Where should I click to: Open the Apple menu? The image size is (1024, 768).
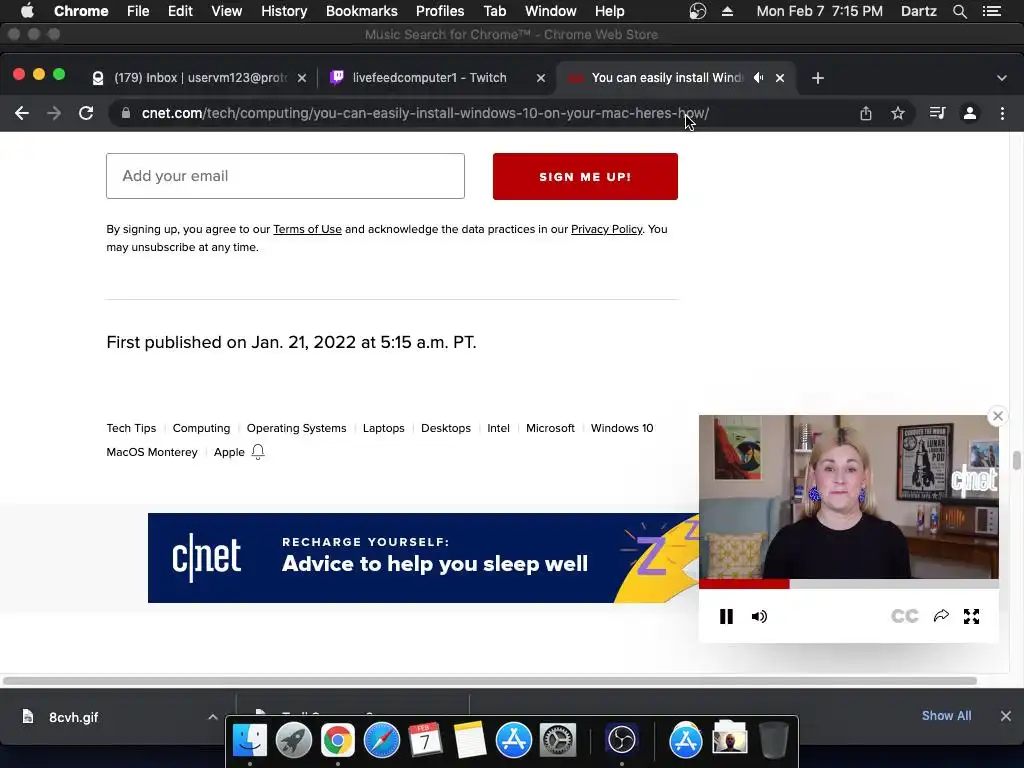tap(27, 11)
